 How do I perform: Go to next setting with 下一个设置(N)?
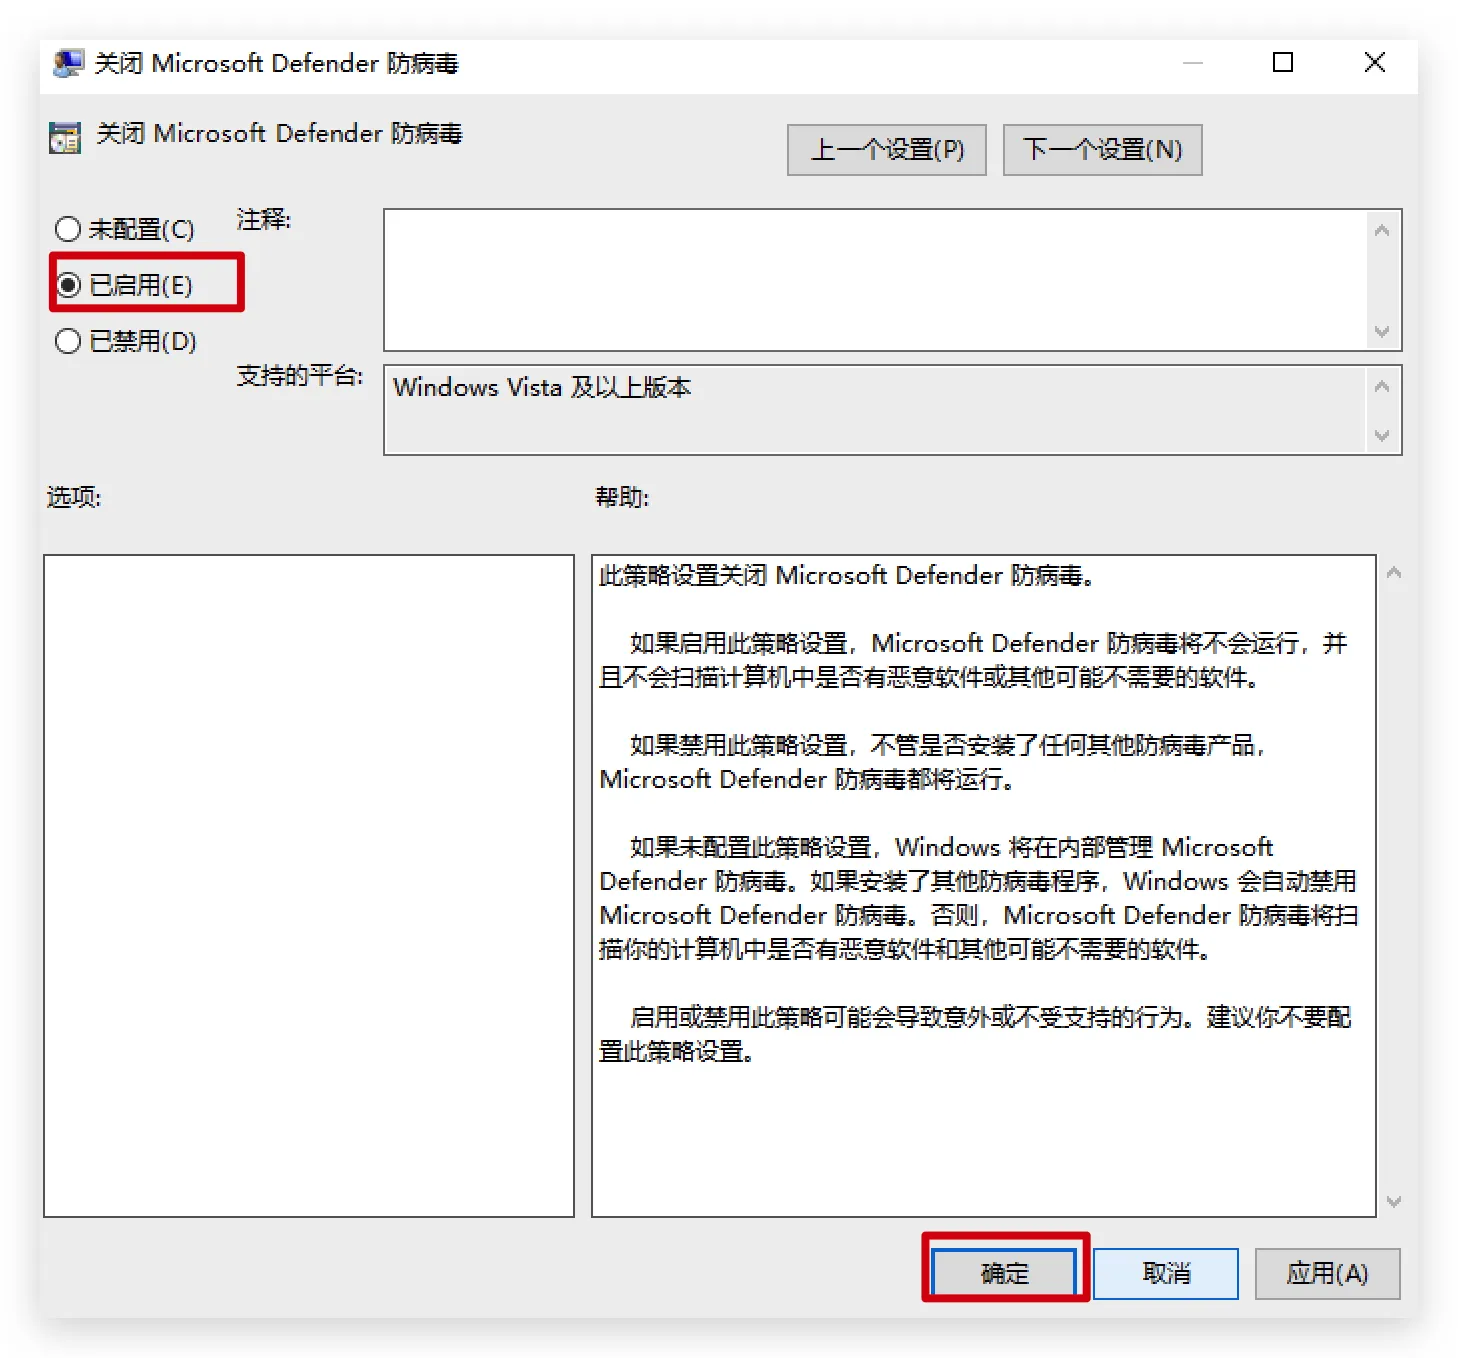tap(1103, 150)
